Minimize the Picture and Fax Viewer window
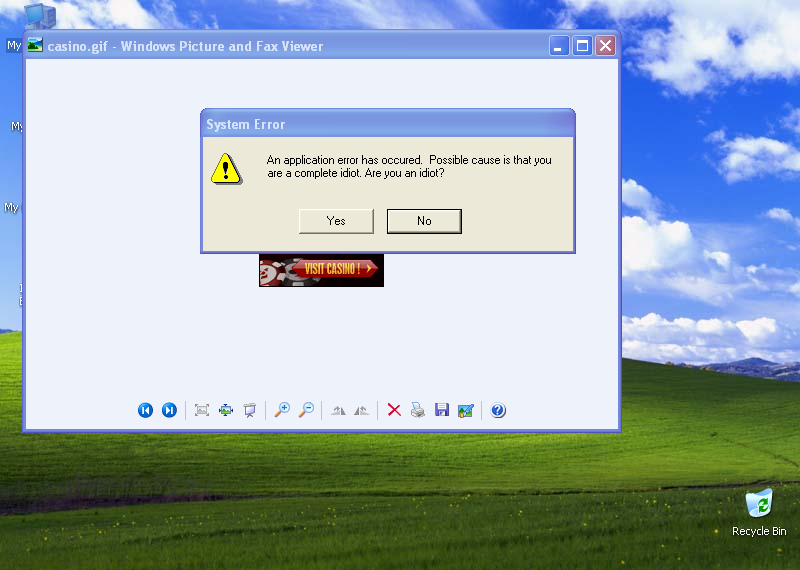Screen dimensions: 800x570 [x=559, y=46]
